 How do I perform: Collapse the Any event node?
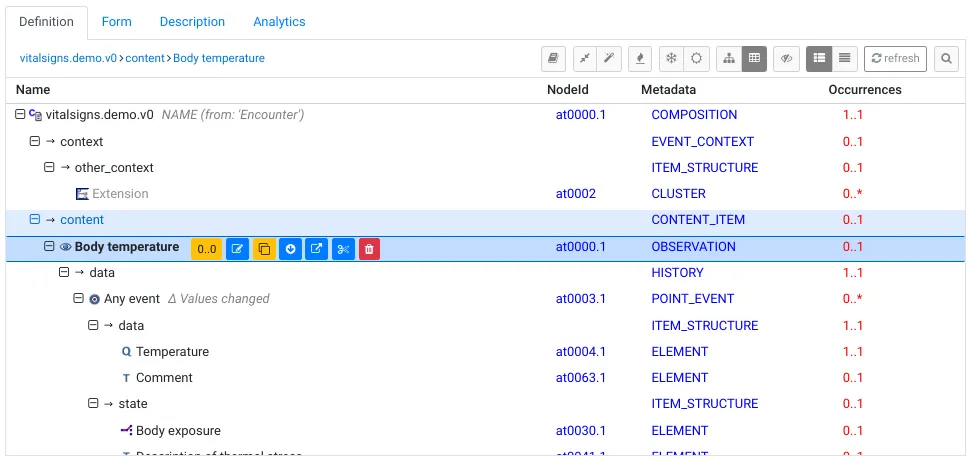(x=79, y=299)
